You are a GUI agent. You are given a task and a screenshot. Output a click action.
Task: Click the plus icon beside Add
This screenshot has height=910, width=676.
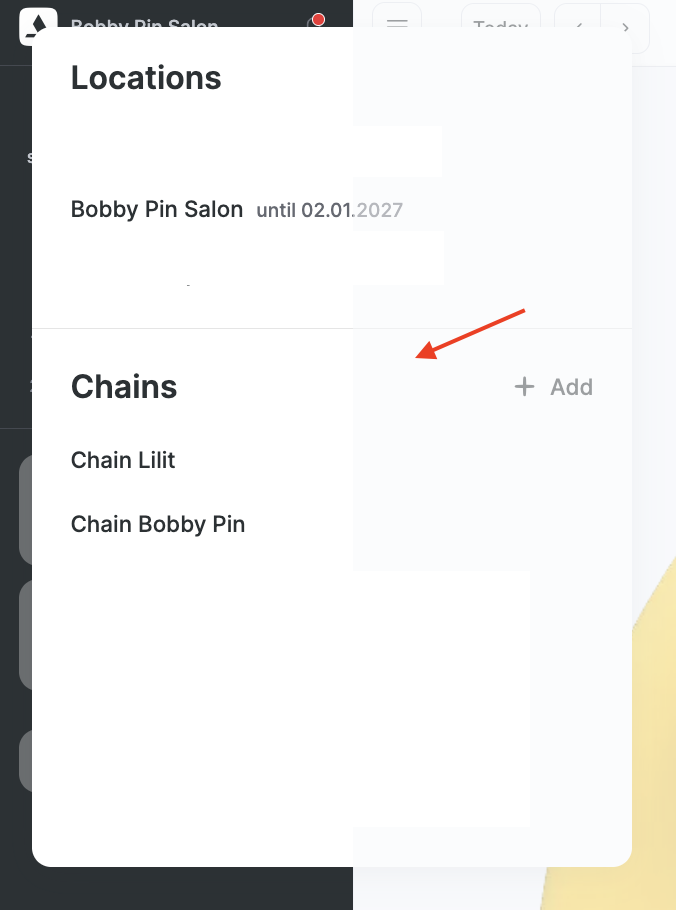(524, 387)
